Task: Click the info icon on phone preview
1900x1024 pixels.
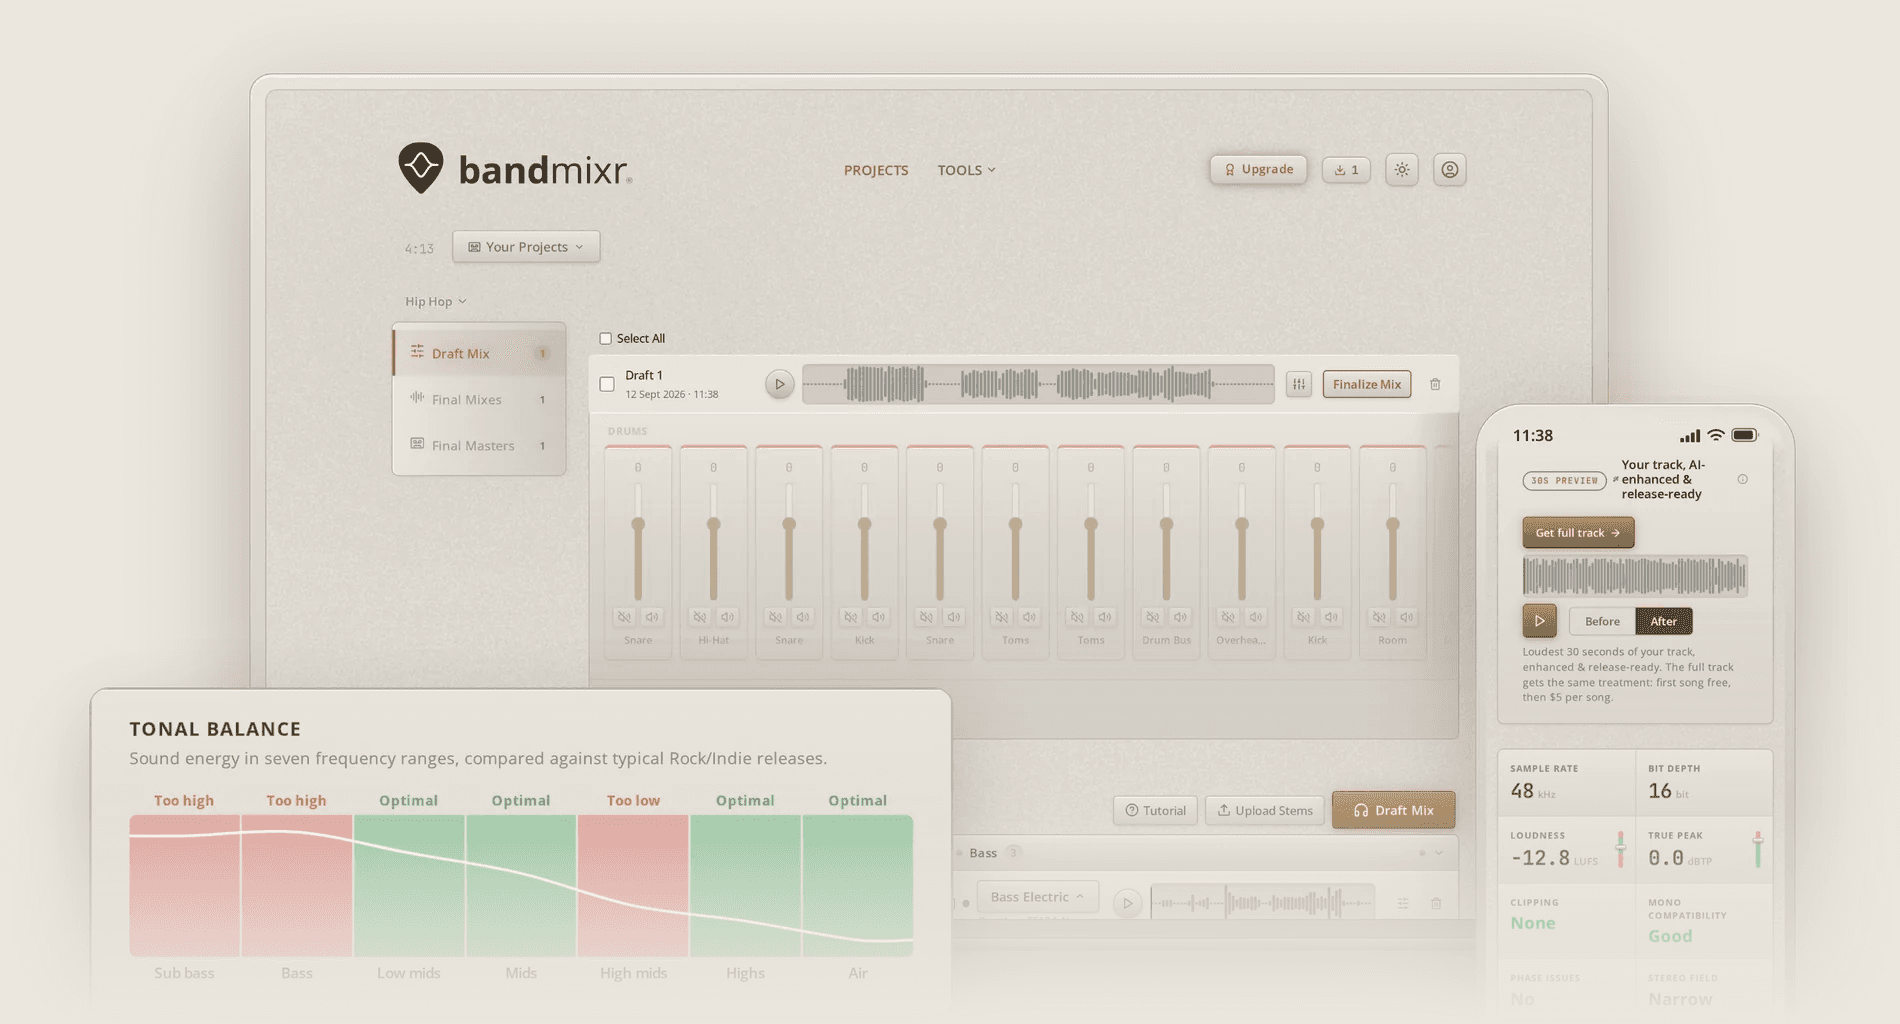Action: point(1742,480)
